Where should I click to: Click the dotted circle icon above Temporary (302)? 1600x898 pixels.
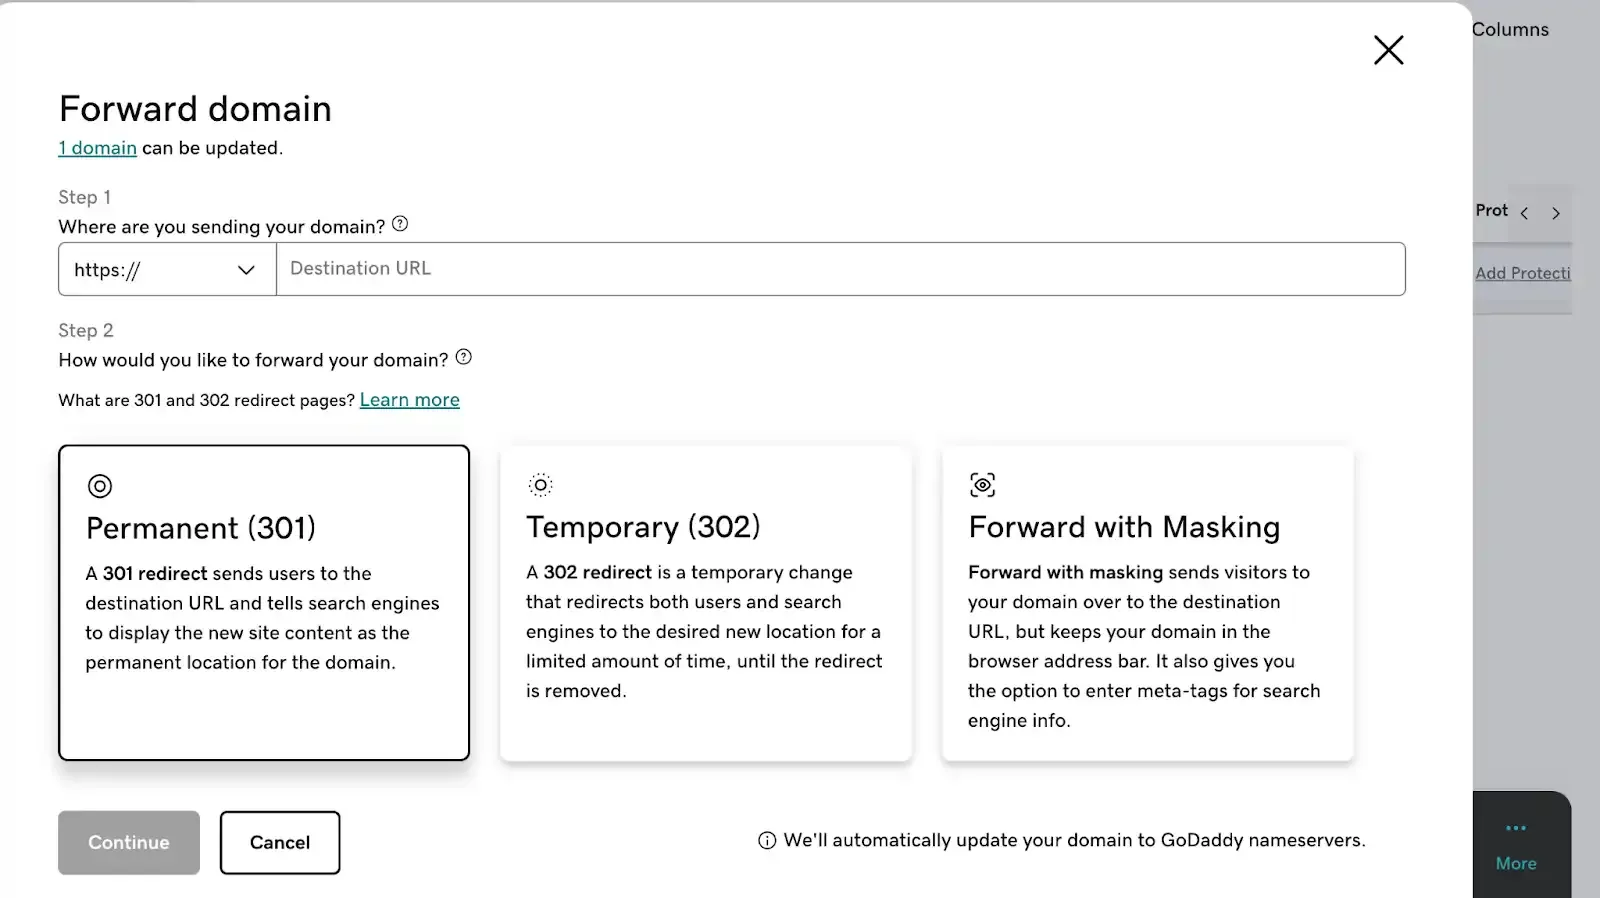pyautogui.click(x=540, y=484)
